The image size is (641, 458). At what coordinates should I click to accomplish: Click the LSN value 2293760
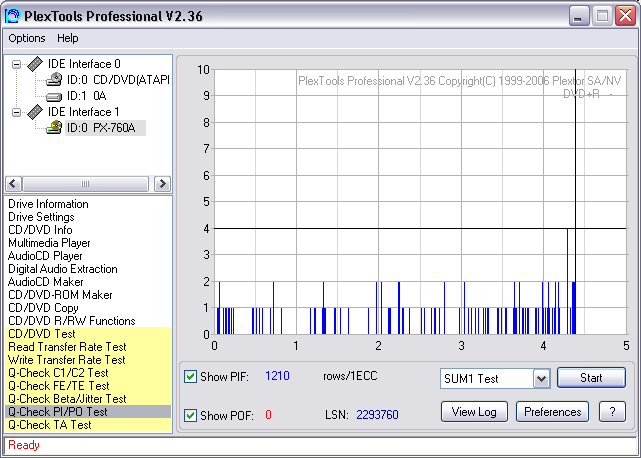(x=377, y=415)
